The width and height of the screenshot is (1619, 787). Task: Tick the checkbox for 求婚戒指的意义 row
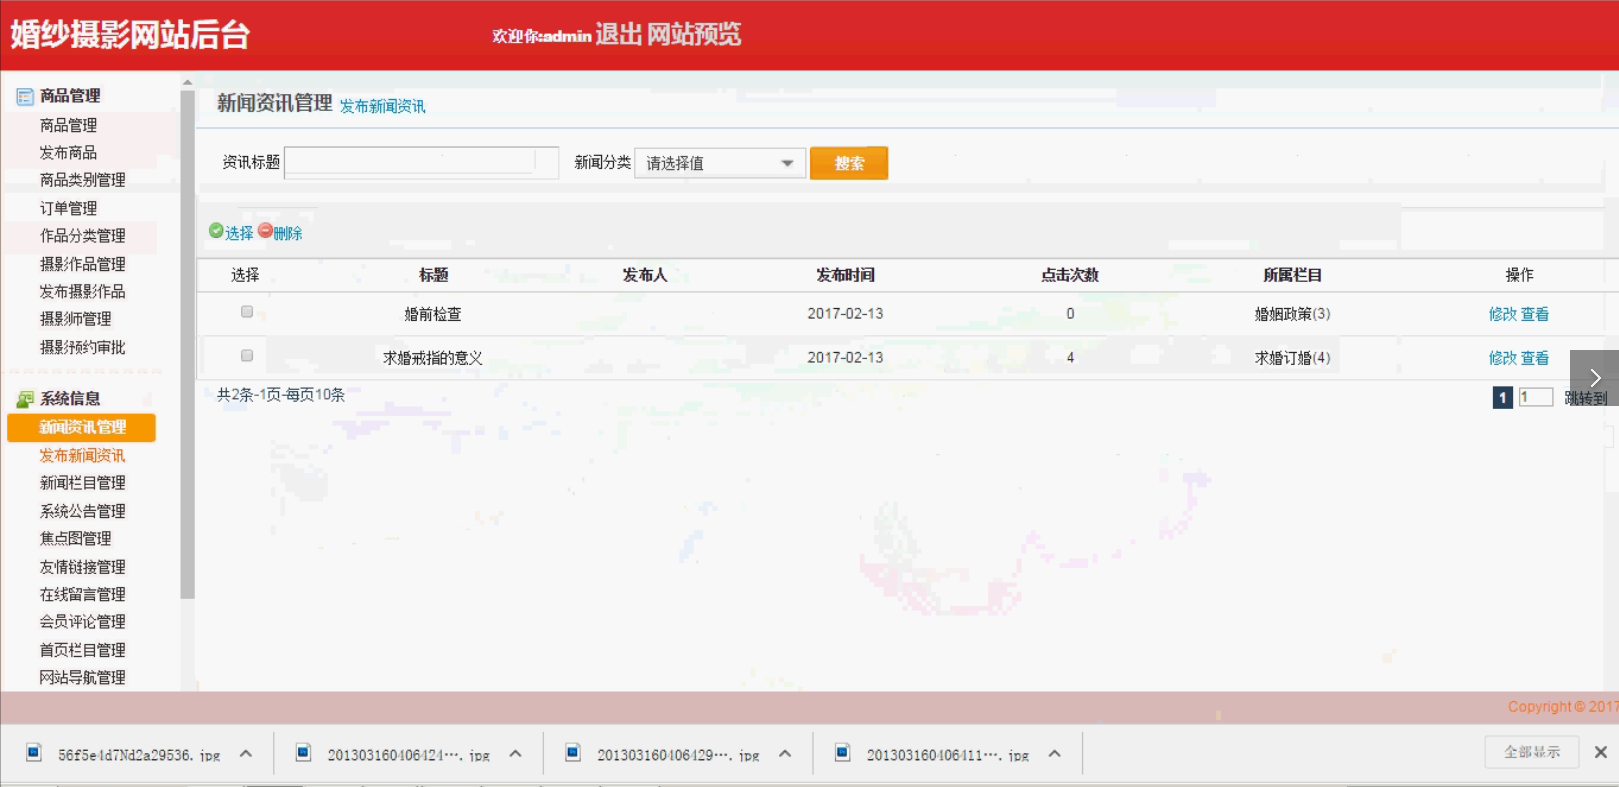(x=247, y=356)
